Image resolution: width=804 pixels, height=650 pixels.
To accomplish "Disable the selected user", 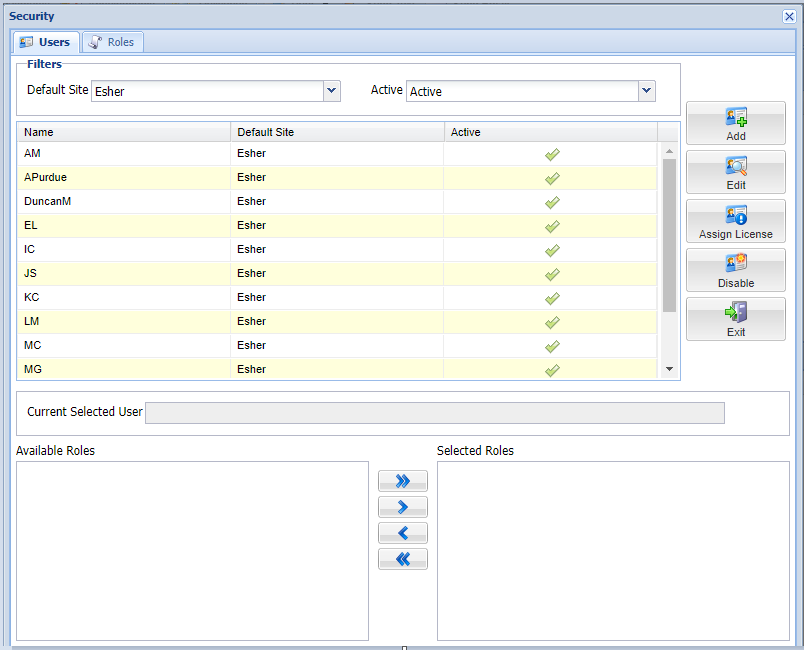I will [x=735, y=270].
